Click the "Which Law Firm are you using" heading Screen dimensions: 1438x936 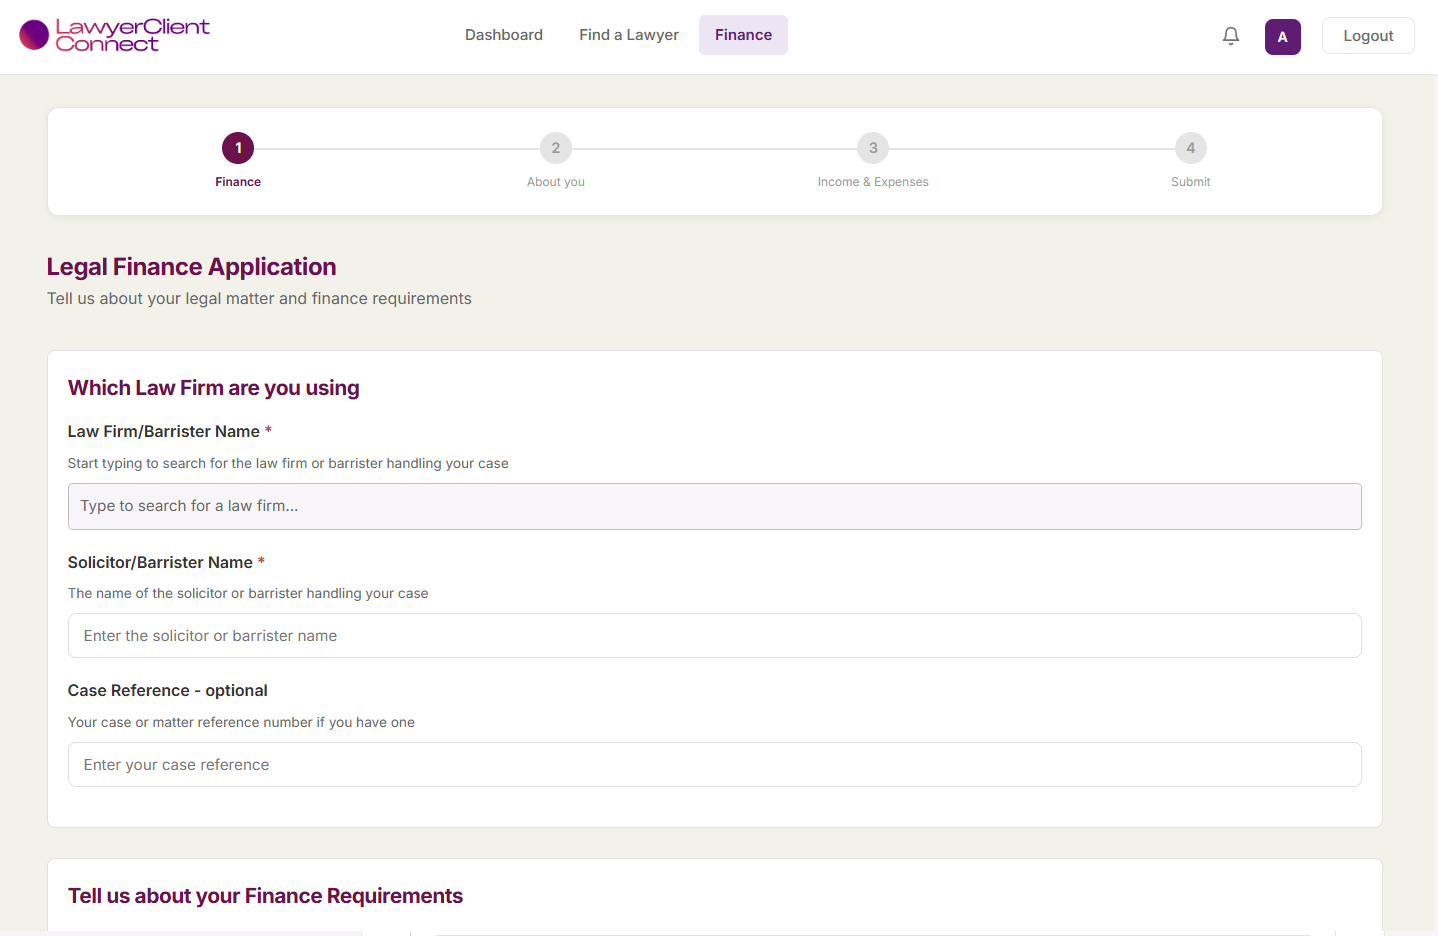pyautogui.click(x=213, y=387)
